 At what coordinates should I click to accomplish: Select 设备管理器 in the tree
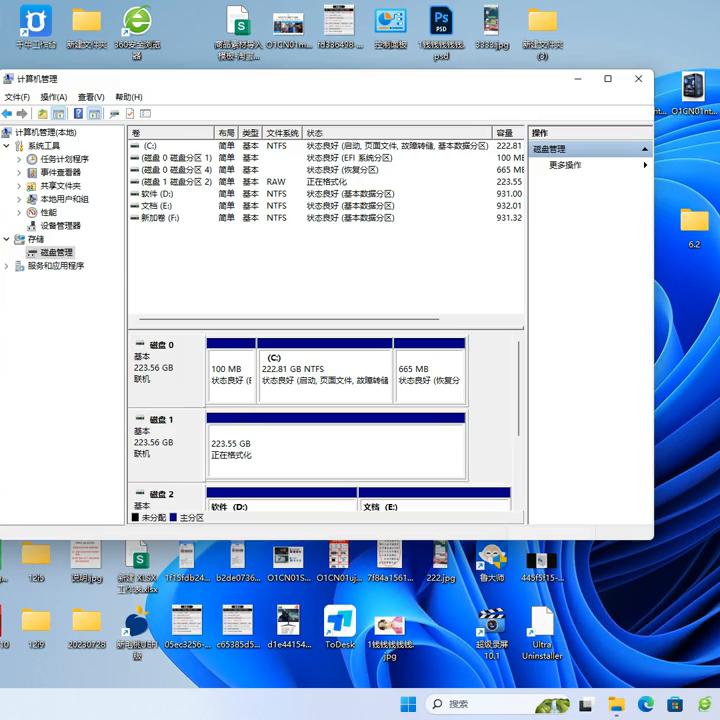(60, 226)
